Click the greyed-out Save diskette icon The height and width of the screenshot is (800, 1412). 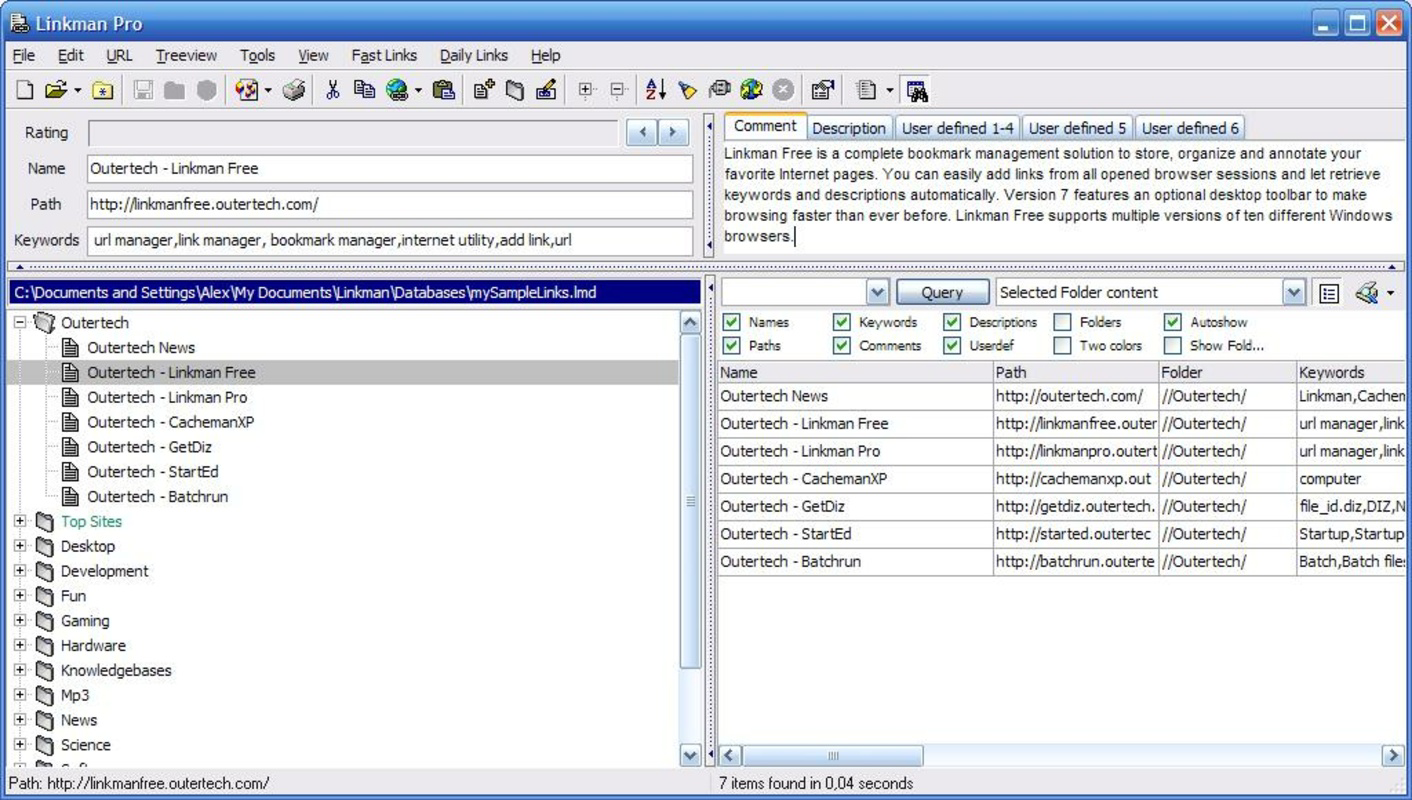click(143, 90)
